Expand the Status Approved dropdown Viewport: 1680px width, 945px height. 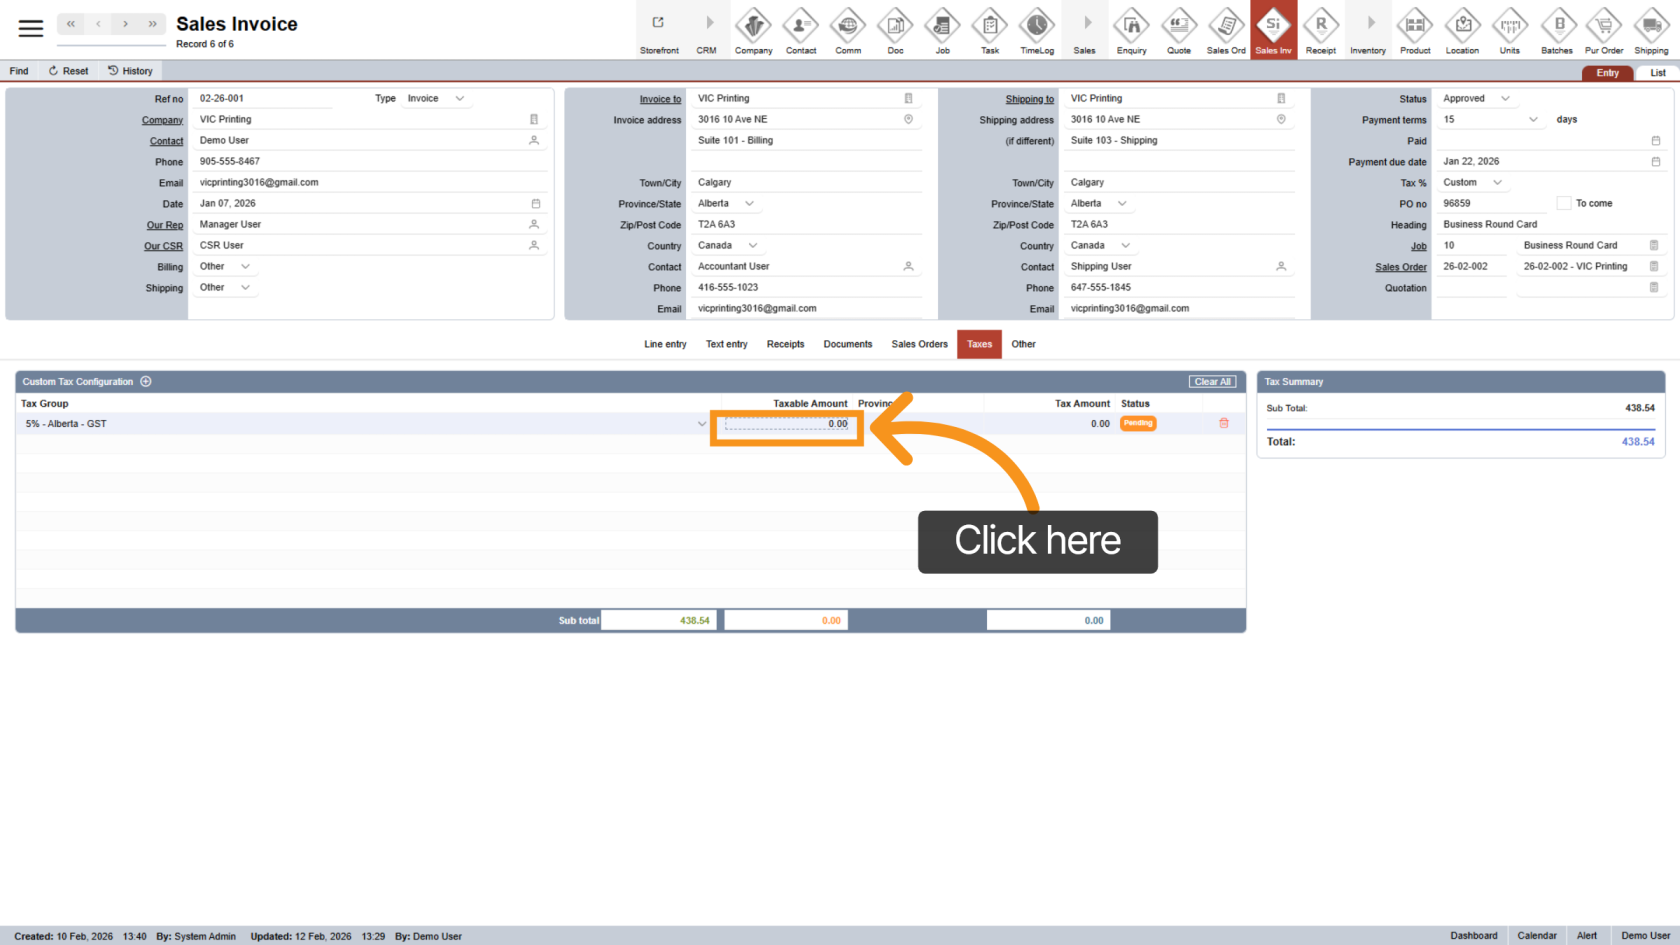tap(1505, 99)
